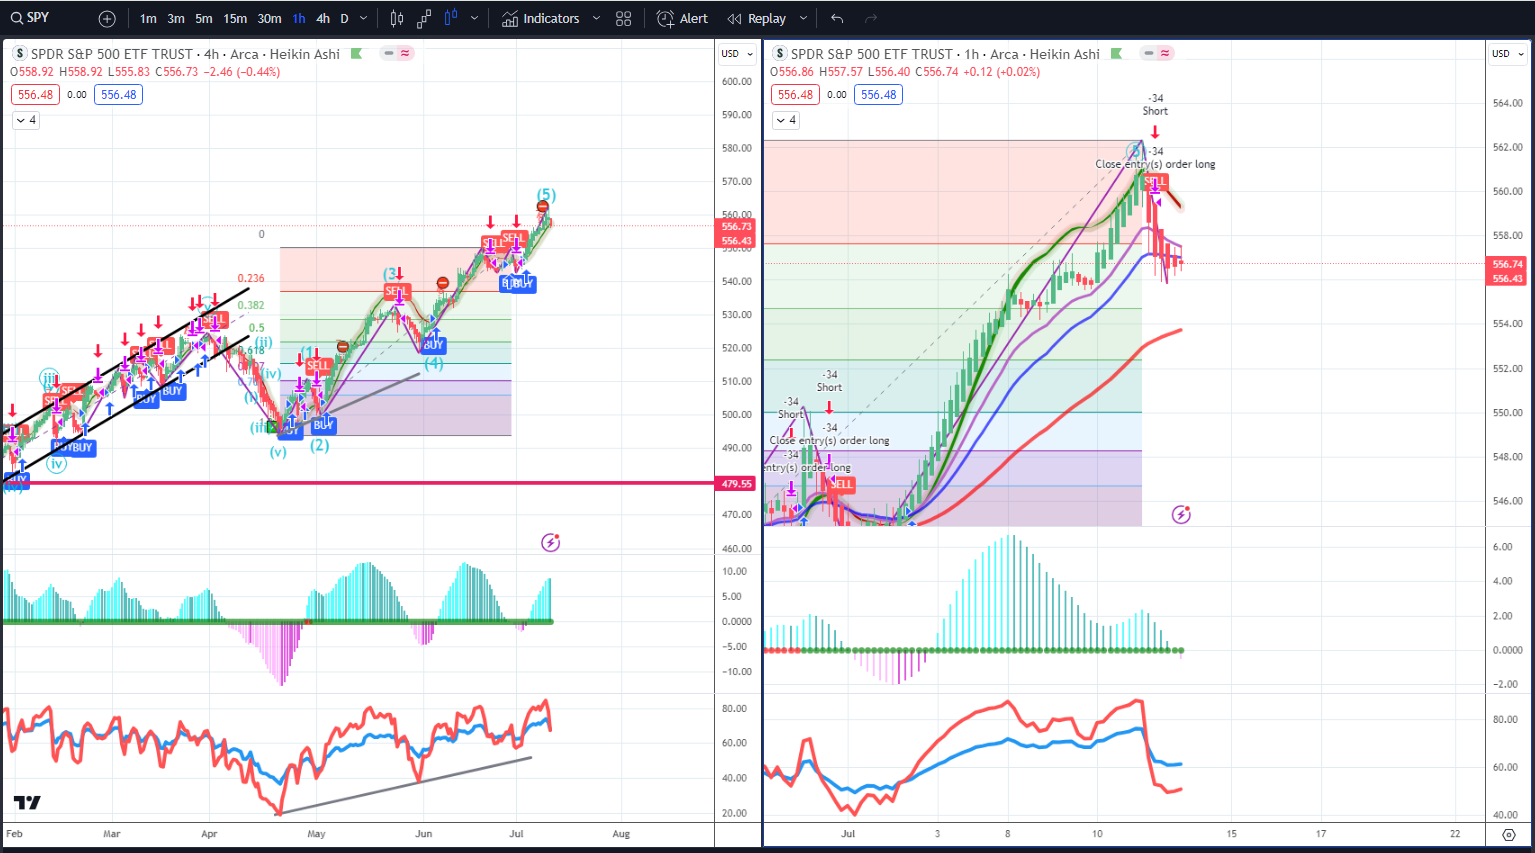Expand the Replay options dropdown
The width and height of the screenshot is (1535, 853).
[x=803, y=19]
